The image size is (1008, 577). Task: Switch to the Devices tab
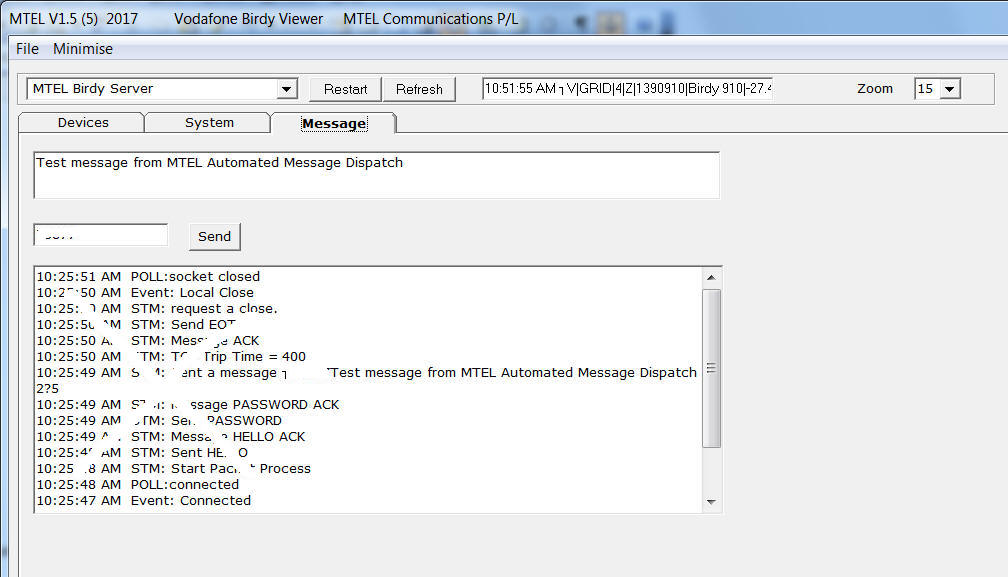[x=83, y=123]
